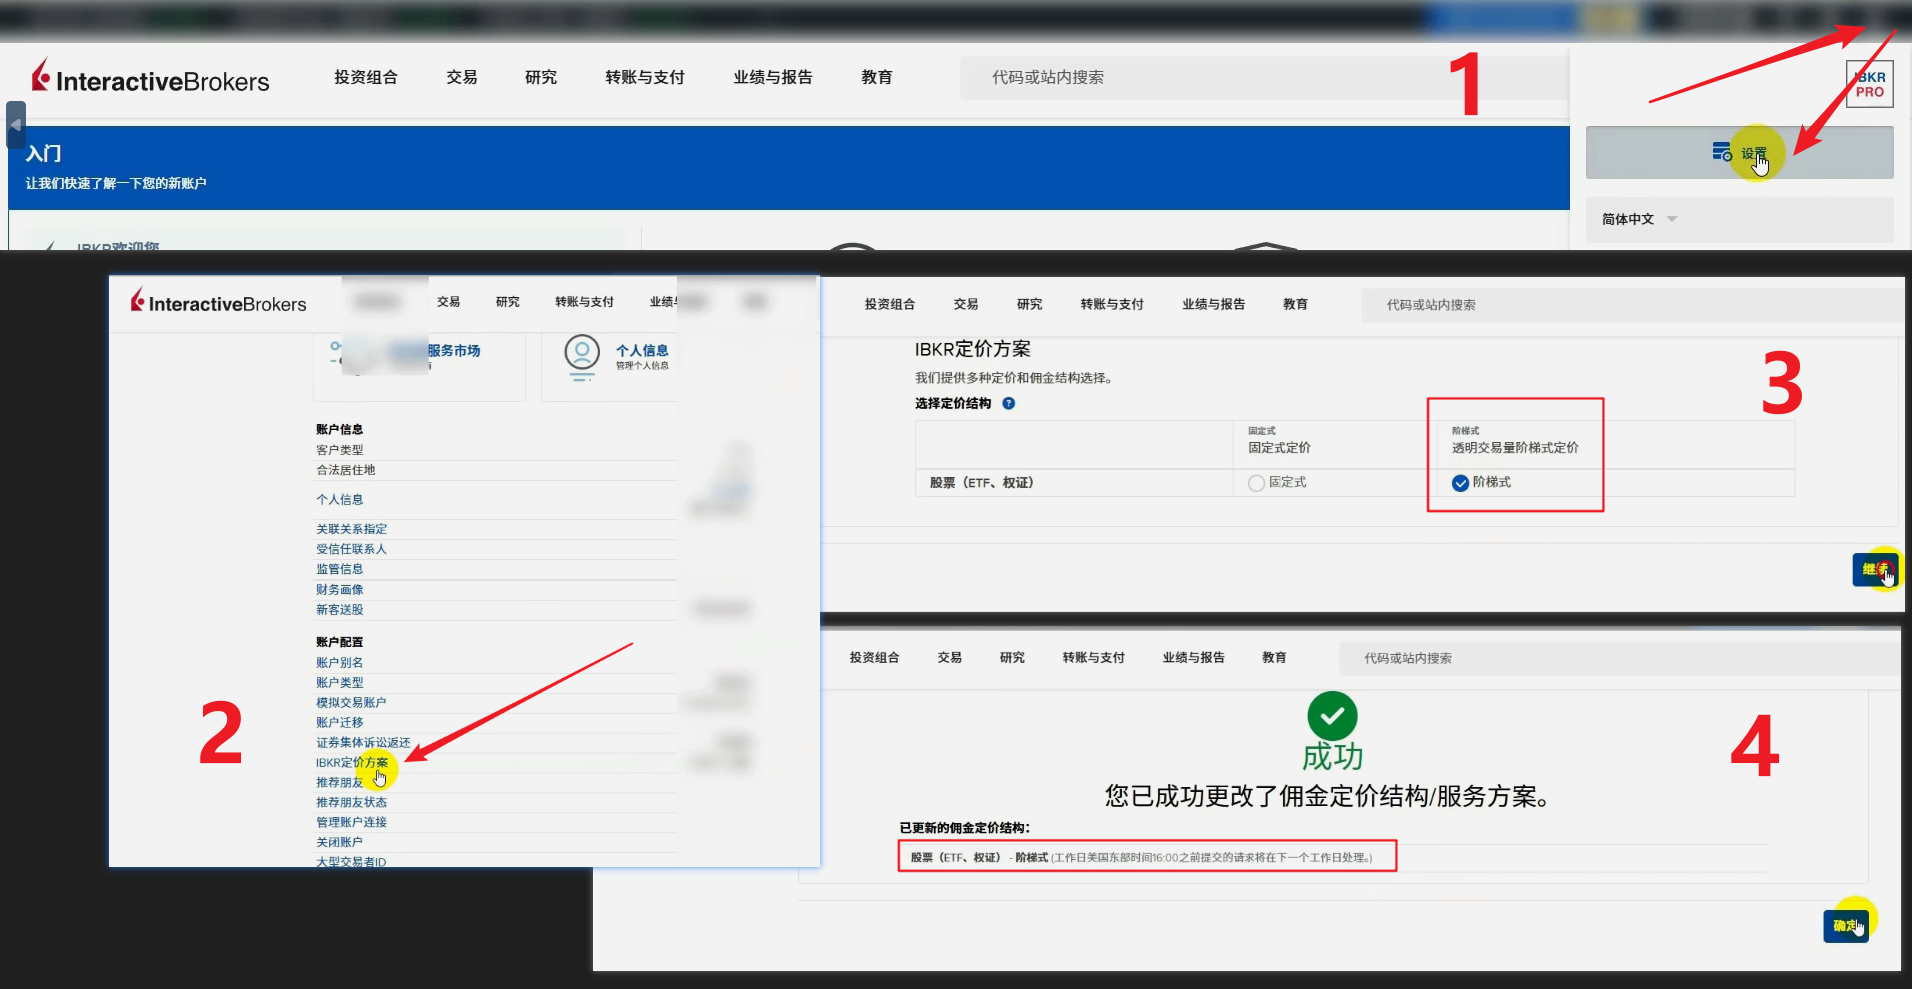Select the 固定式 radio button
The width and height of the screenshot is (1912, 989).
pyautogui.click(x=1256, y=483)
